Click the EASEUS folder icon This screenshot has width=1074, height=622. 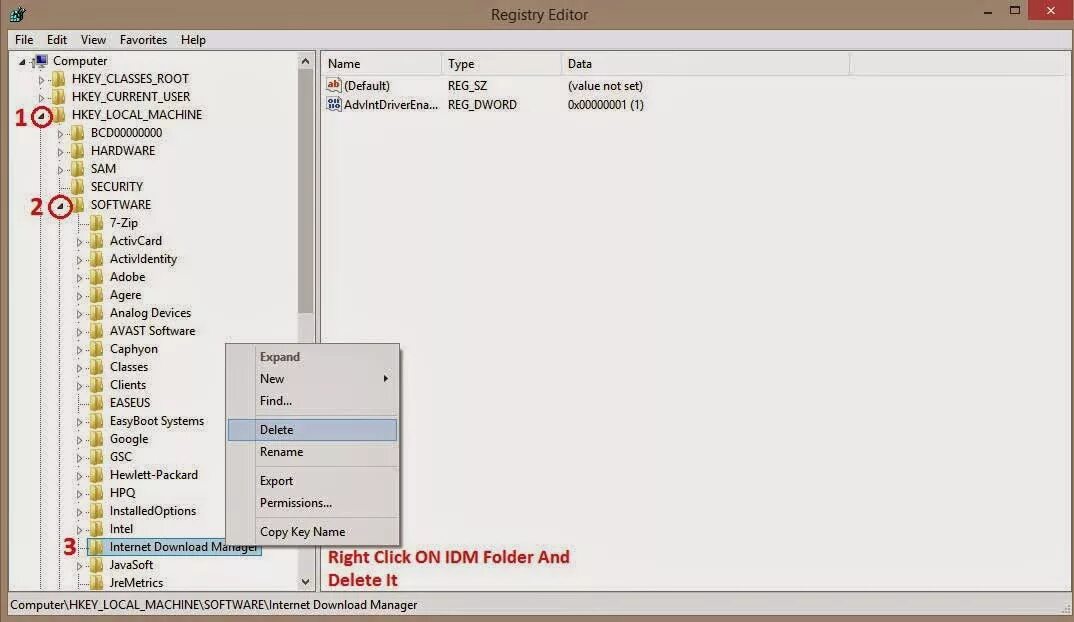click(97, 402)
